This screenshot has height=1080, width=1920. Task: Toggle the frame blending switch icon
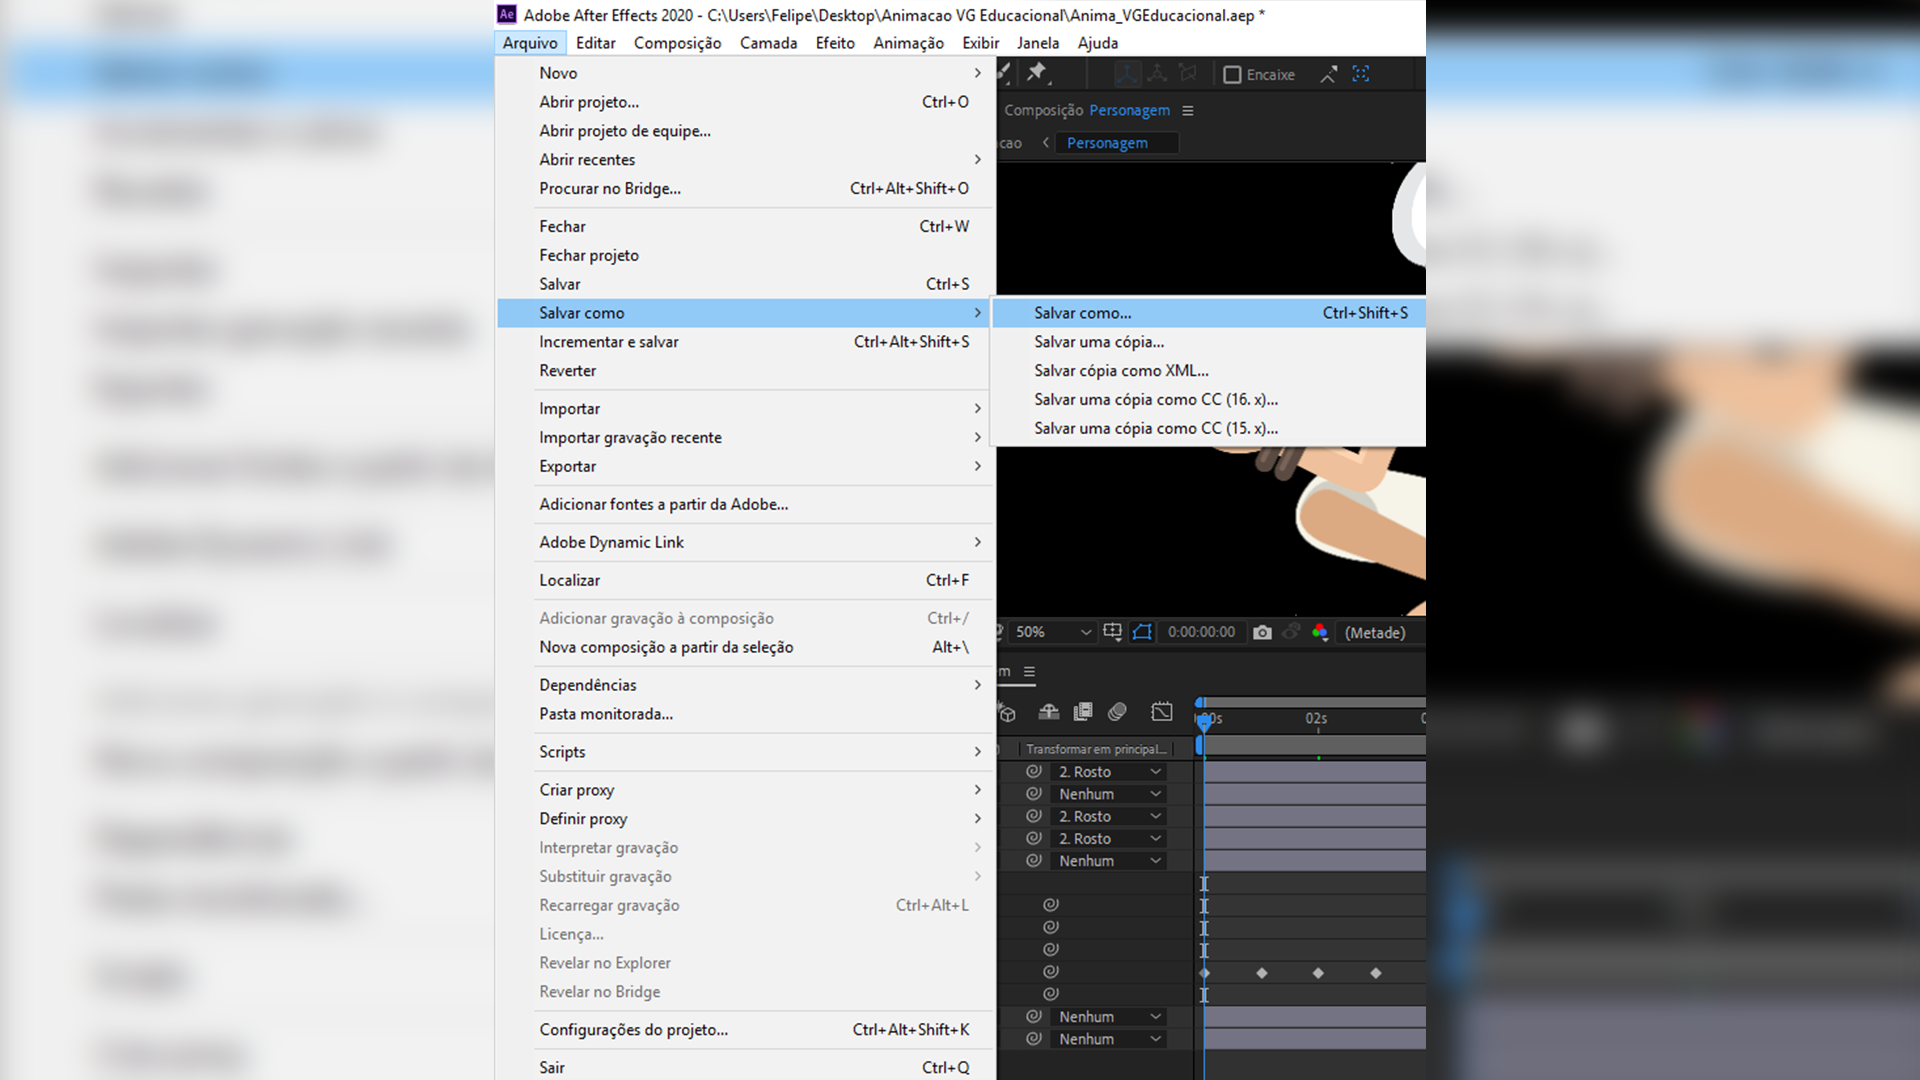pyautogui.click(x=1083, y=712)
